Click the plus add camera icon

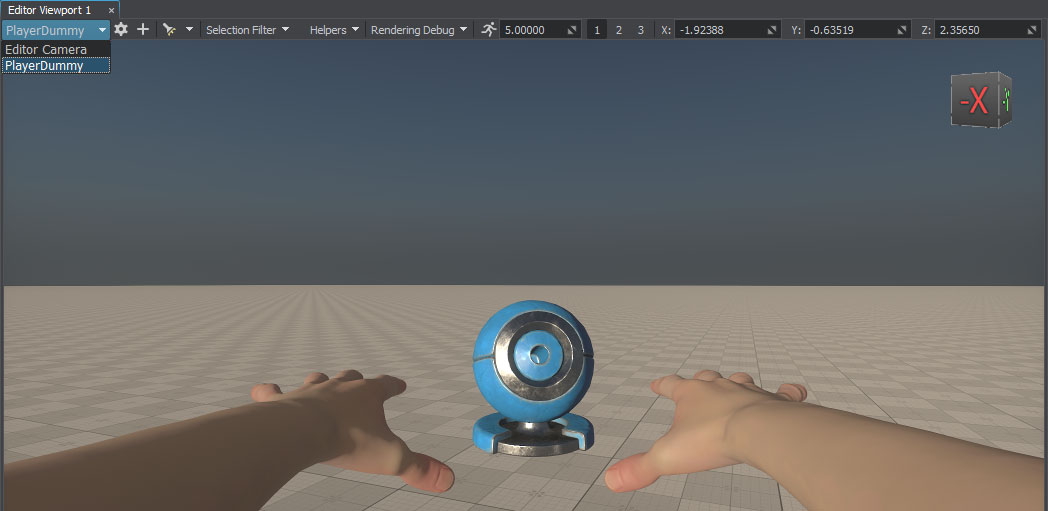click(x=142, y=29)
